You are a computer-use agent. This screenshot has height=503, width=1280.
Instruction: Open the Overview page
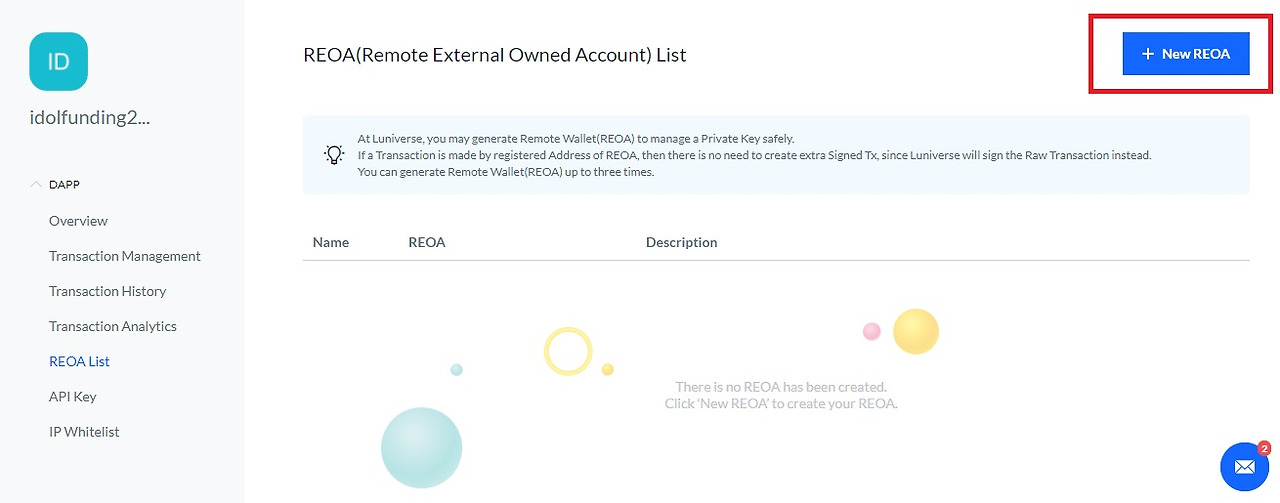(78, 221)
